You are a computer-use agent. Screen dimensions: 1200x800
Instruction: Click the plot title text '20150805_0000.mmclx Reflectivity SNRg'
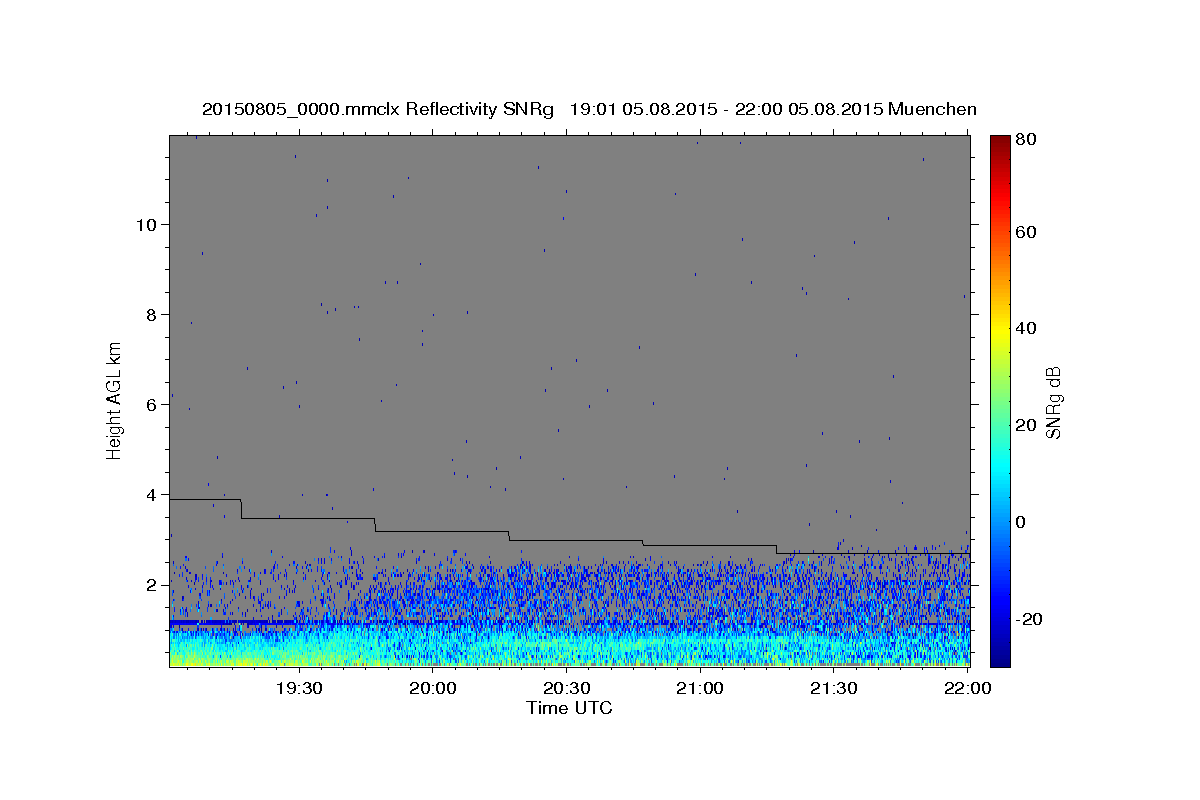378,109
